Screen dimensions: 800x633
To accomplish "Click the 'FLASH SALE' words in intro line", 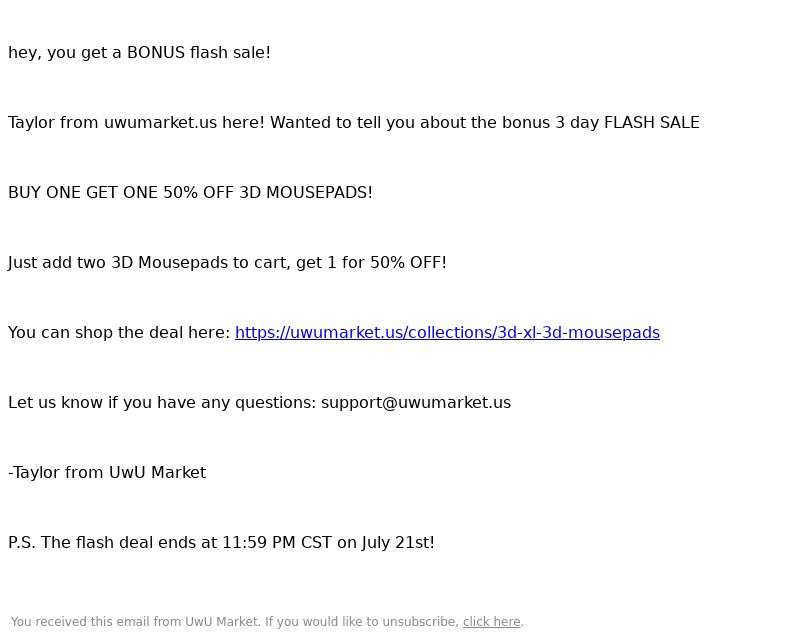I will [x=652, y=123].
